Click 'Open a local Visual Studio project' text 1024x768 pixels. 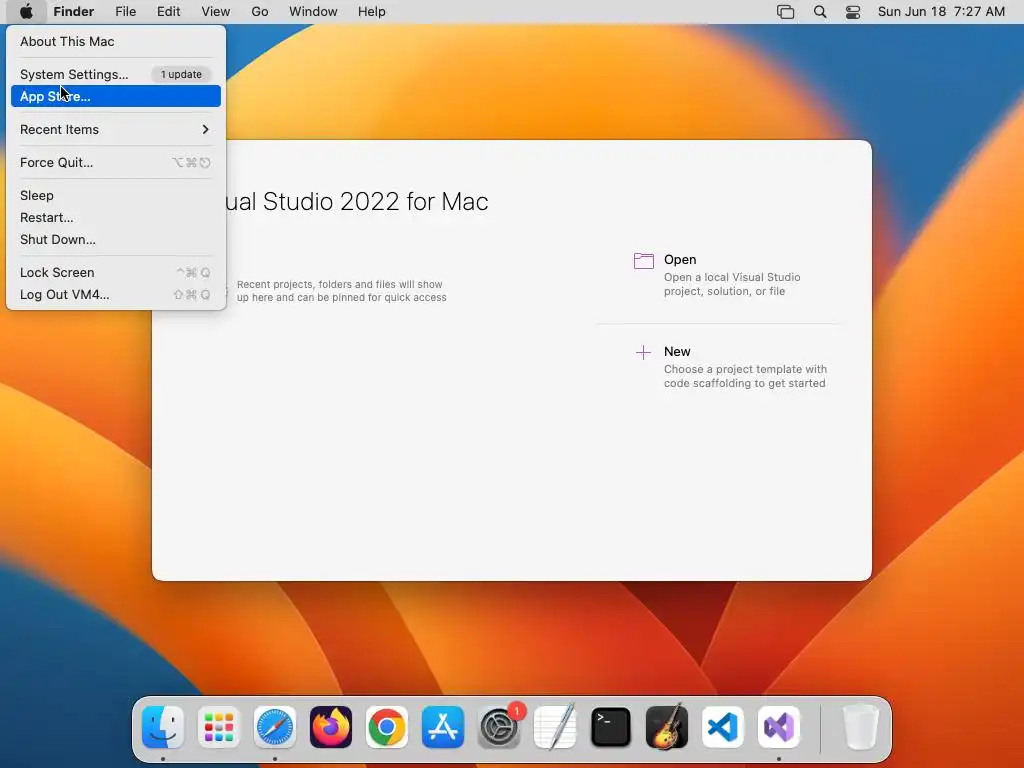click(732, 284)
